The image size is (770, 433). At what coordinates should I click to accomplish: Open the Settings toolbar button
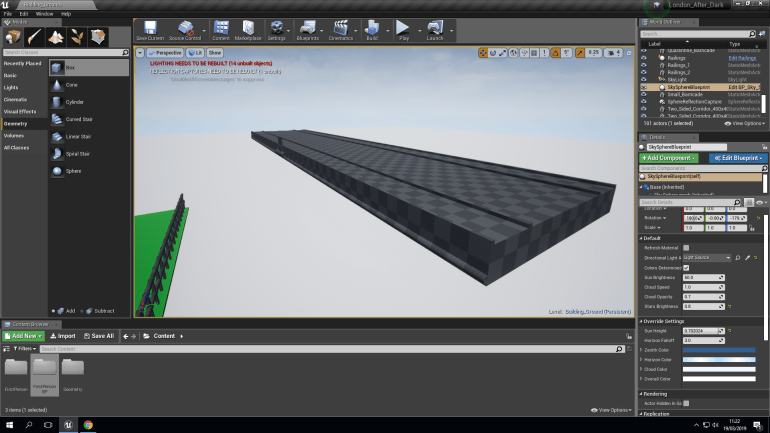point(276,30)
